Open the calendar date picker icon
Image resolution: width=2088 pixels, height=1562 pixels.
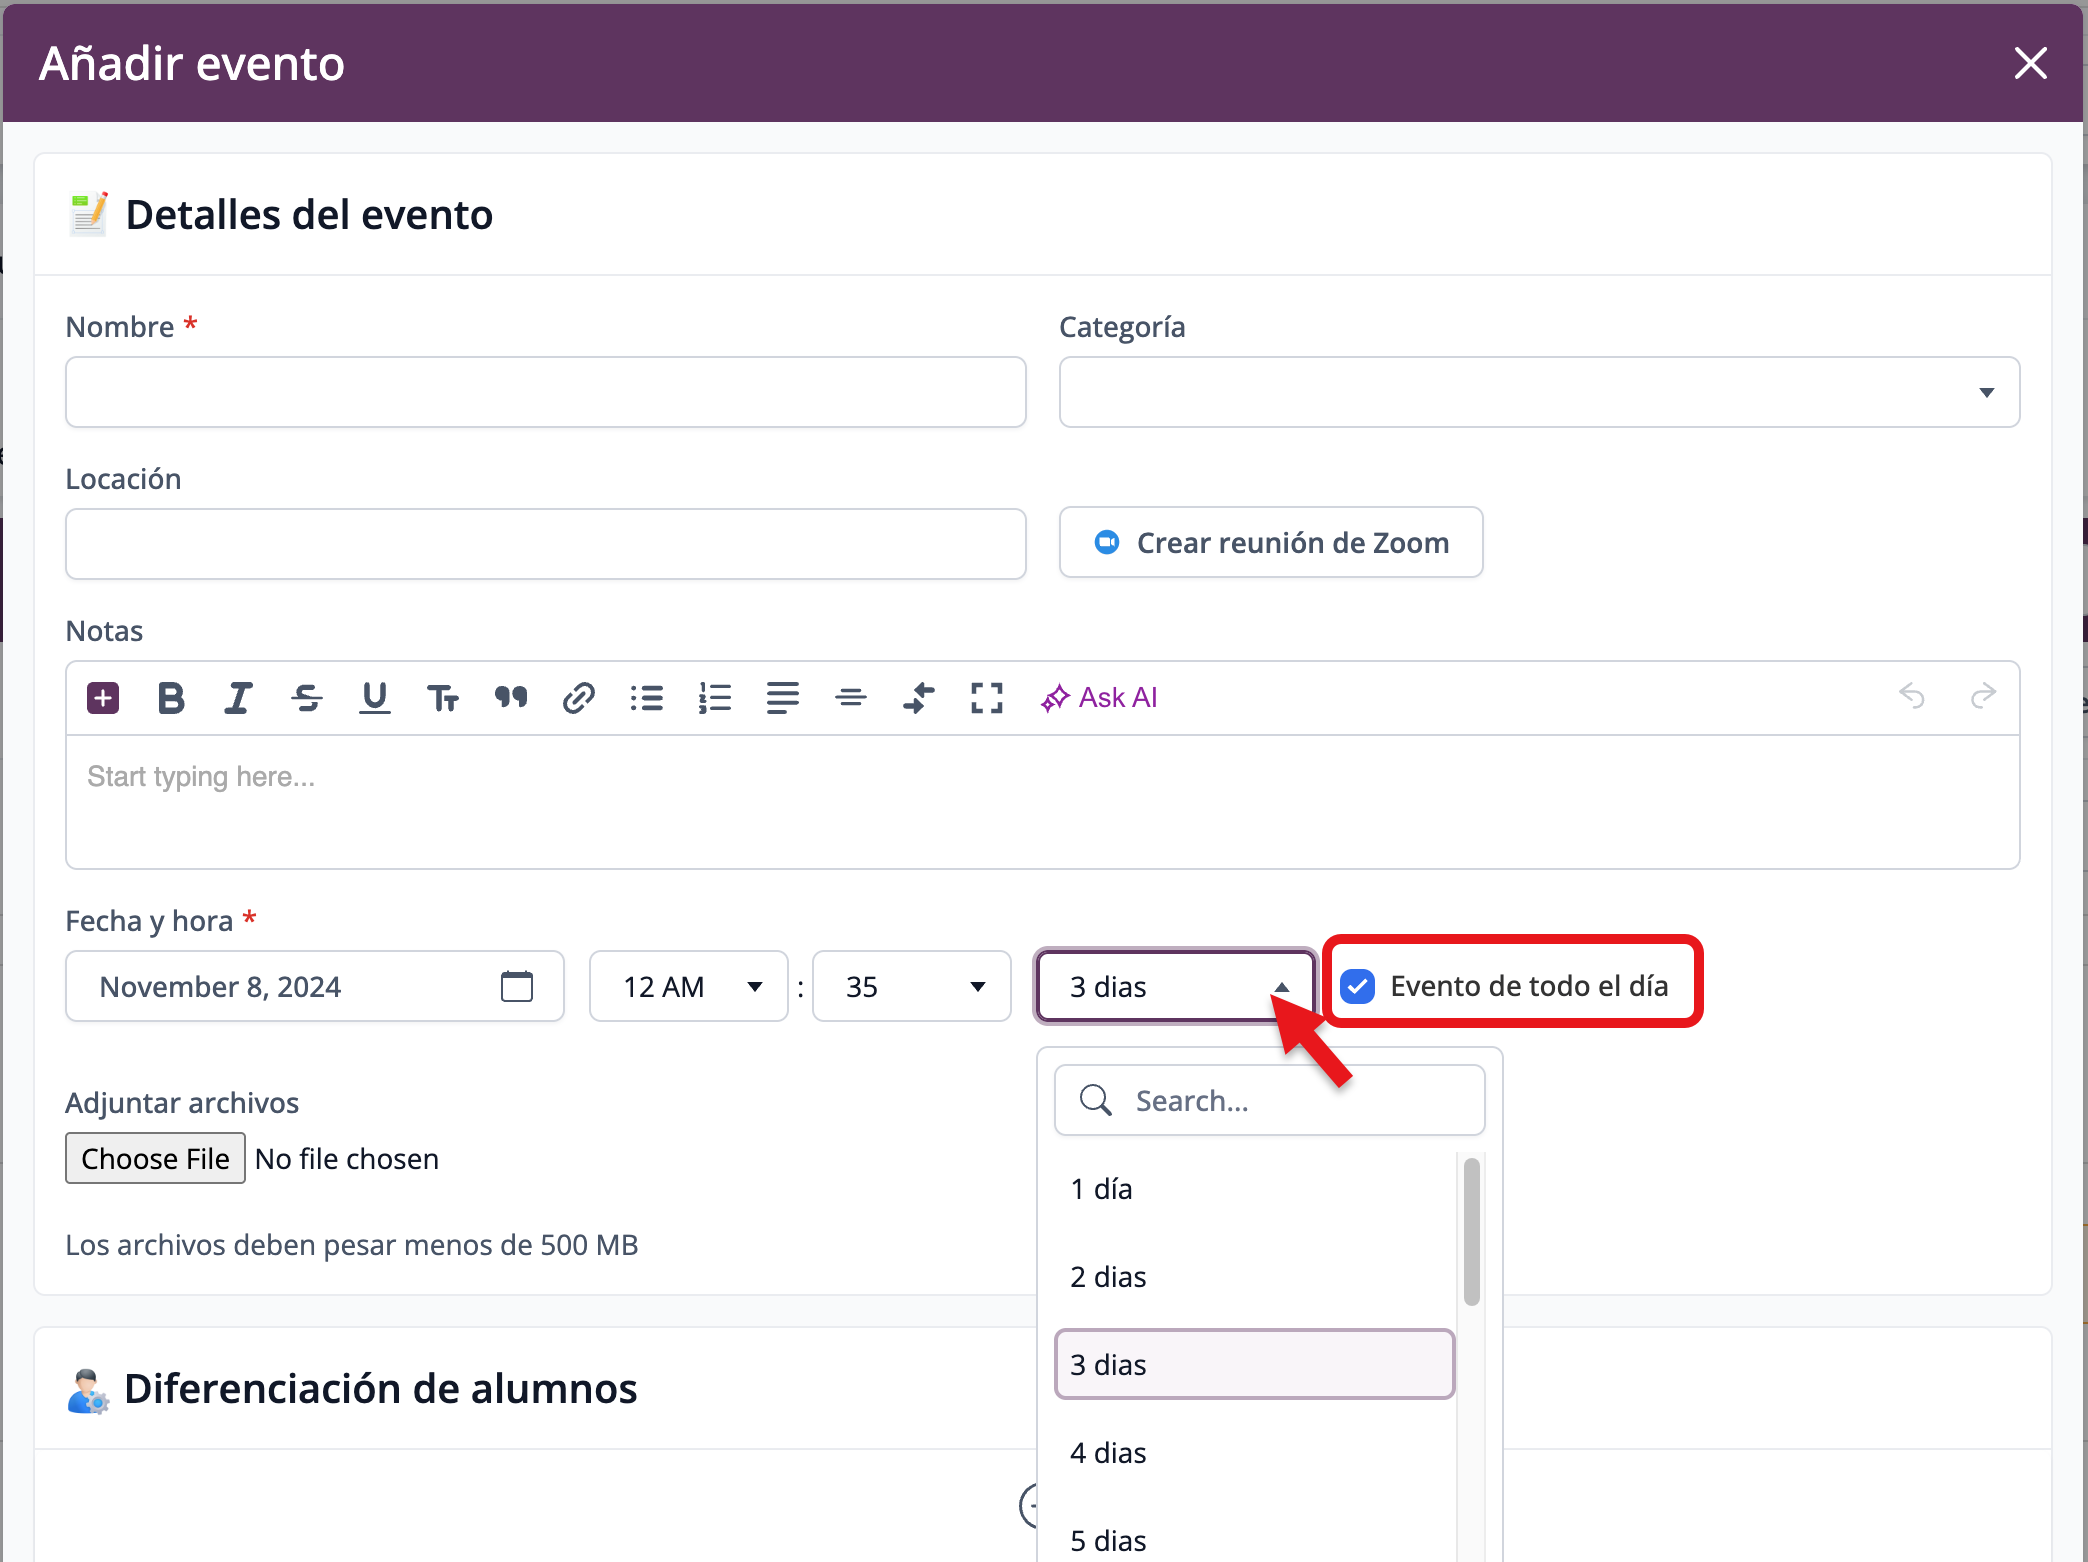(x=517, y=986)
